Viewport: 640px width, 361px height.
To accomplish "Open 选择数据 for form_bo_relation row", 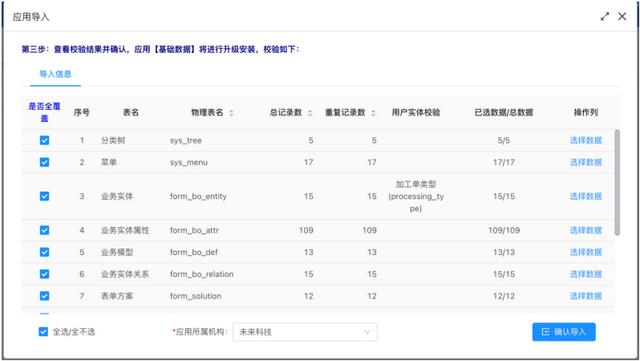I will pos(586,274).
